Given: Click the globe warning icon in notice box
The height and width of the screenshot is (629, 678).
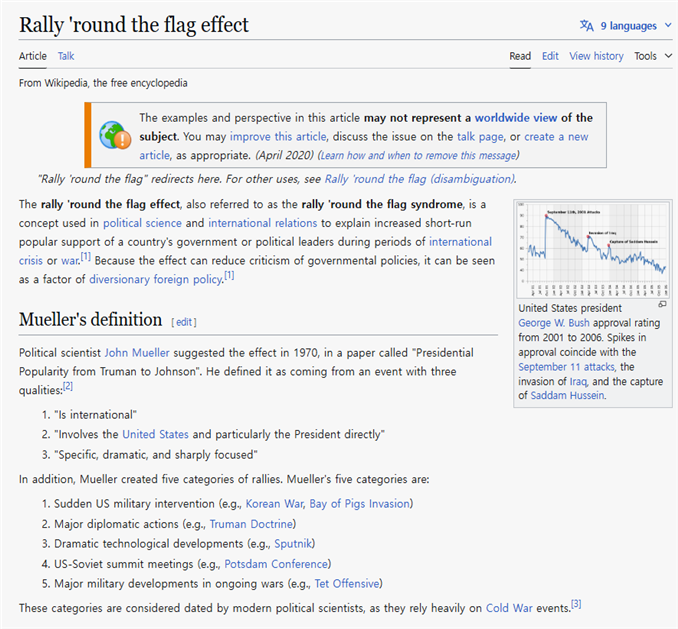Looking at the screenshot, I should click(115, 136).
